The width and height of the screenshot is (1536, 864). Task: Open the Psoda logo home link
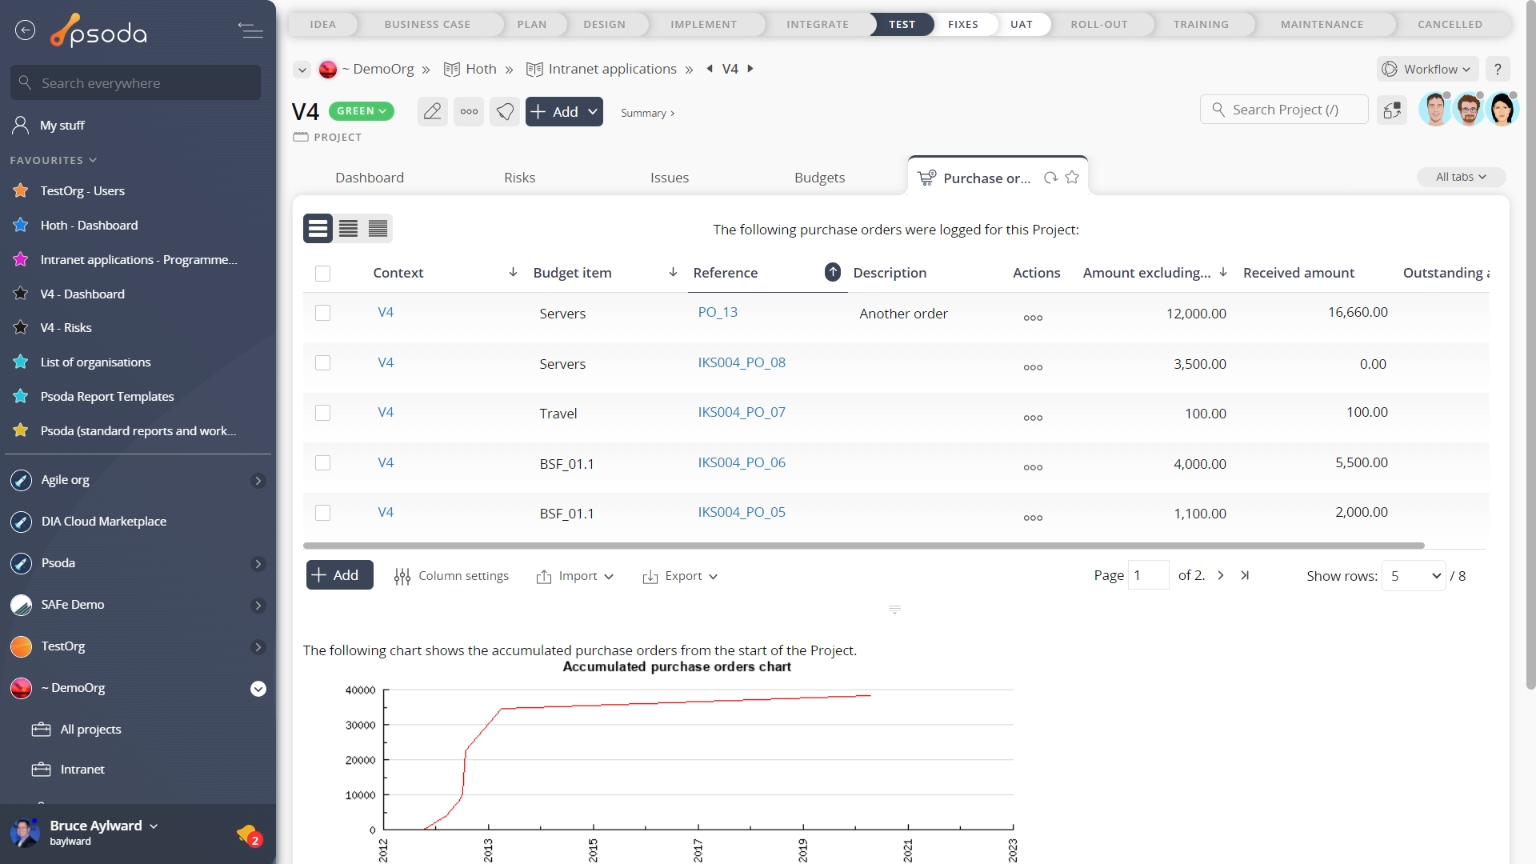tap(99, 31)
